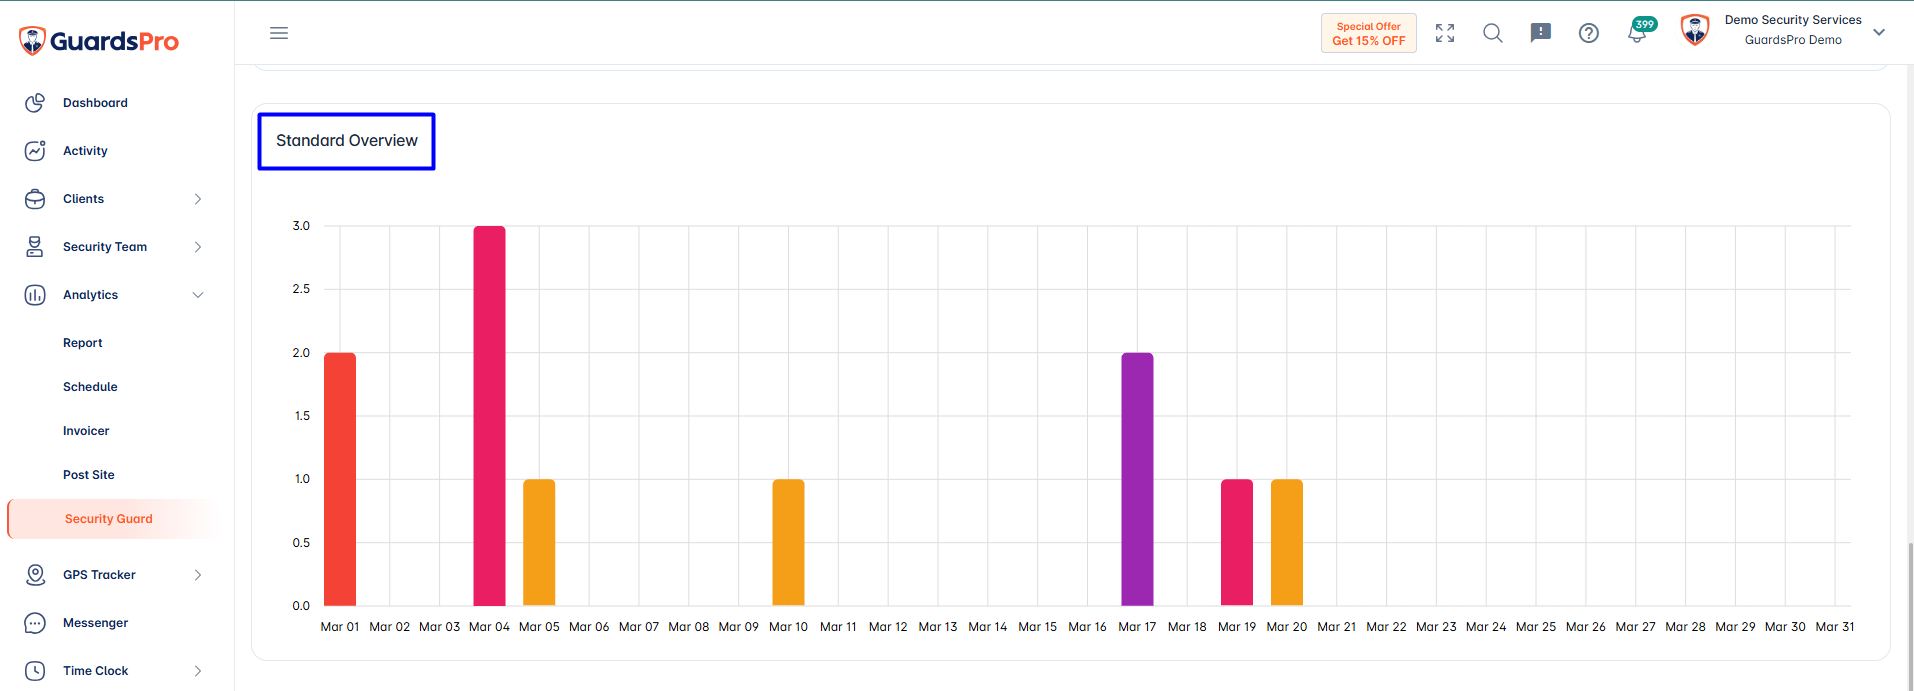
Task: Click the Special Offer 15% OFF button
Action: coord(1369,33)
